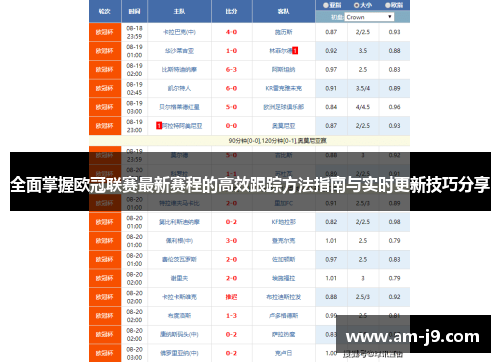
Task: Open away team 欧洲足球俱乐部 link
Action: pyautogui.click(x=283, y=107)
